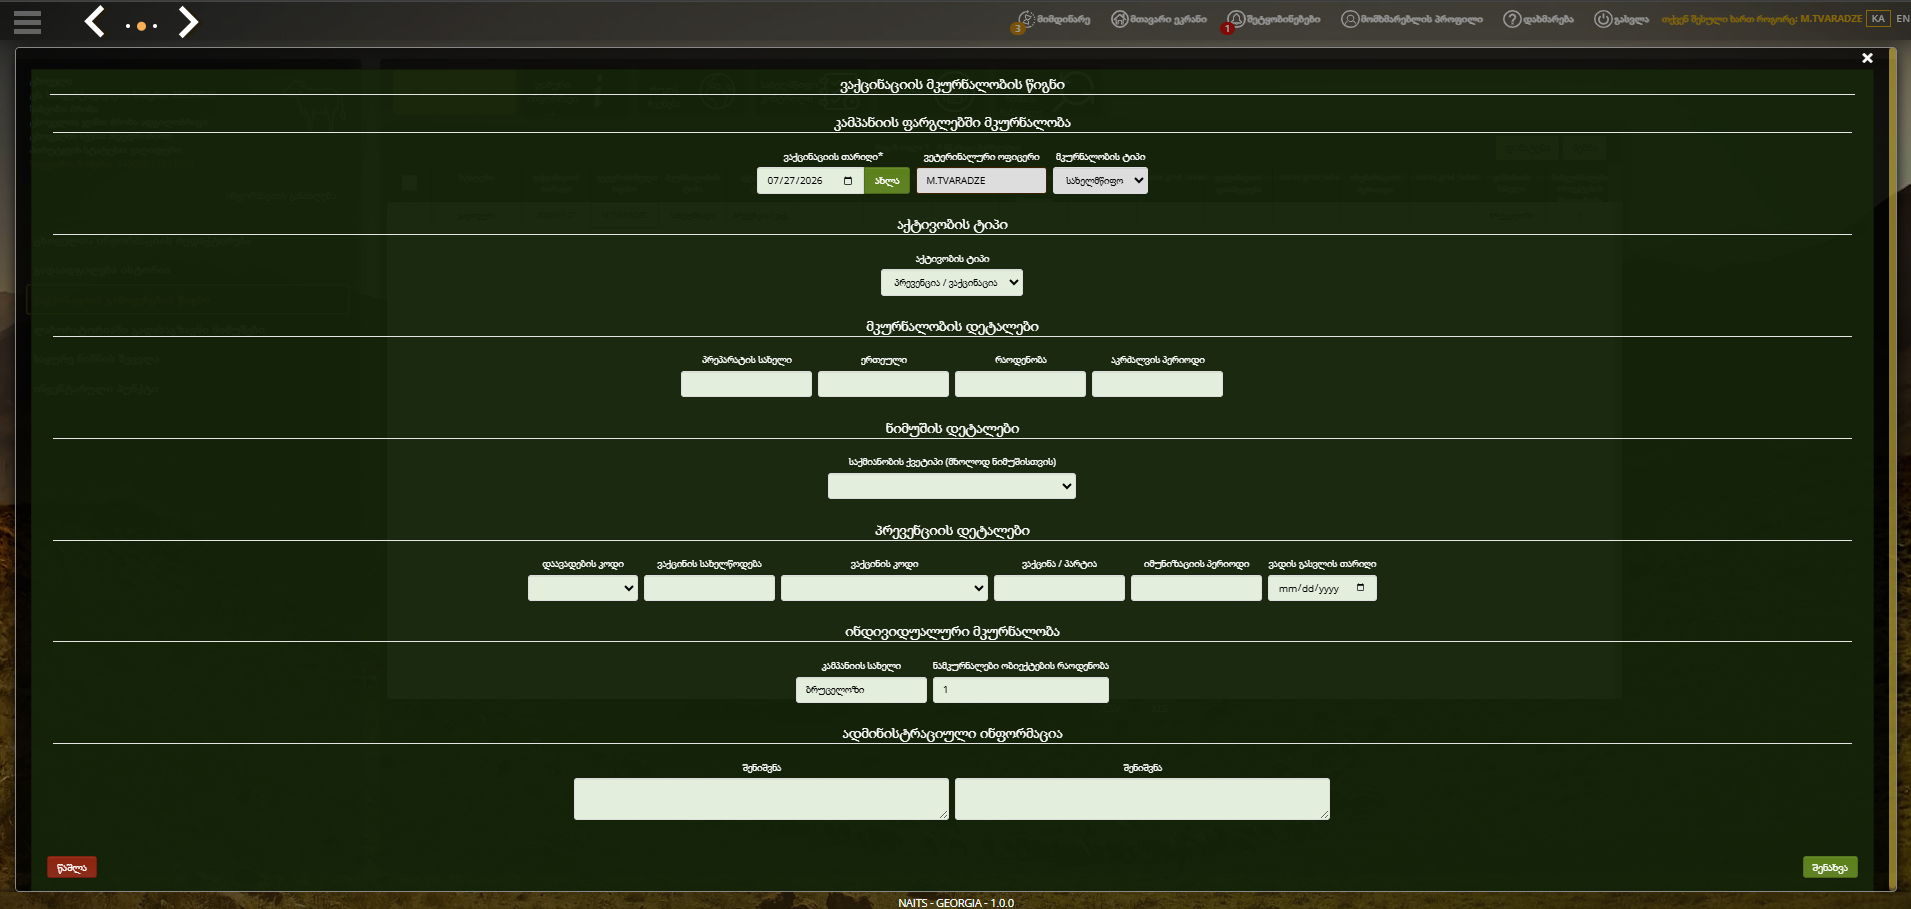Open მკურნალობის ტიპი dropdown სახელმწიფო

pos(1100,181)
